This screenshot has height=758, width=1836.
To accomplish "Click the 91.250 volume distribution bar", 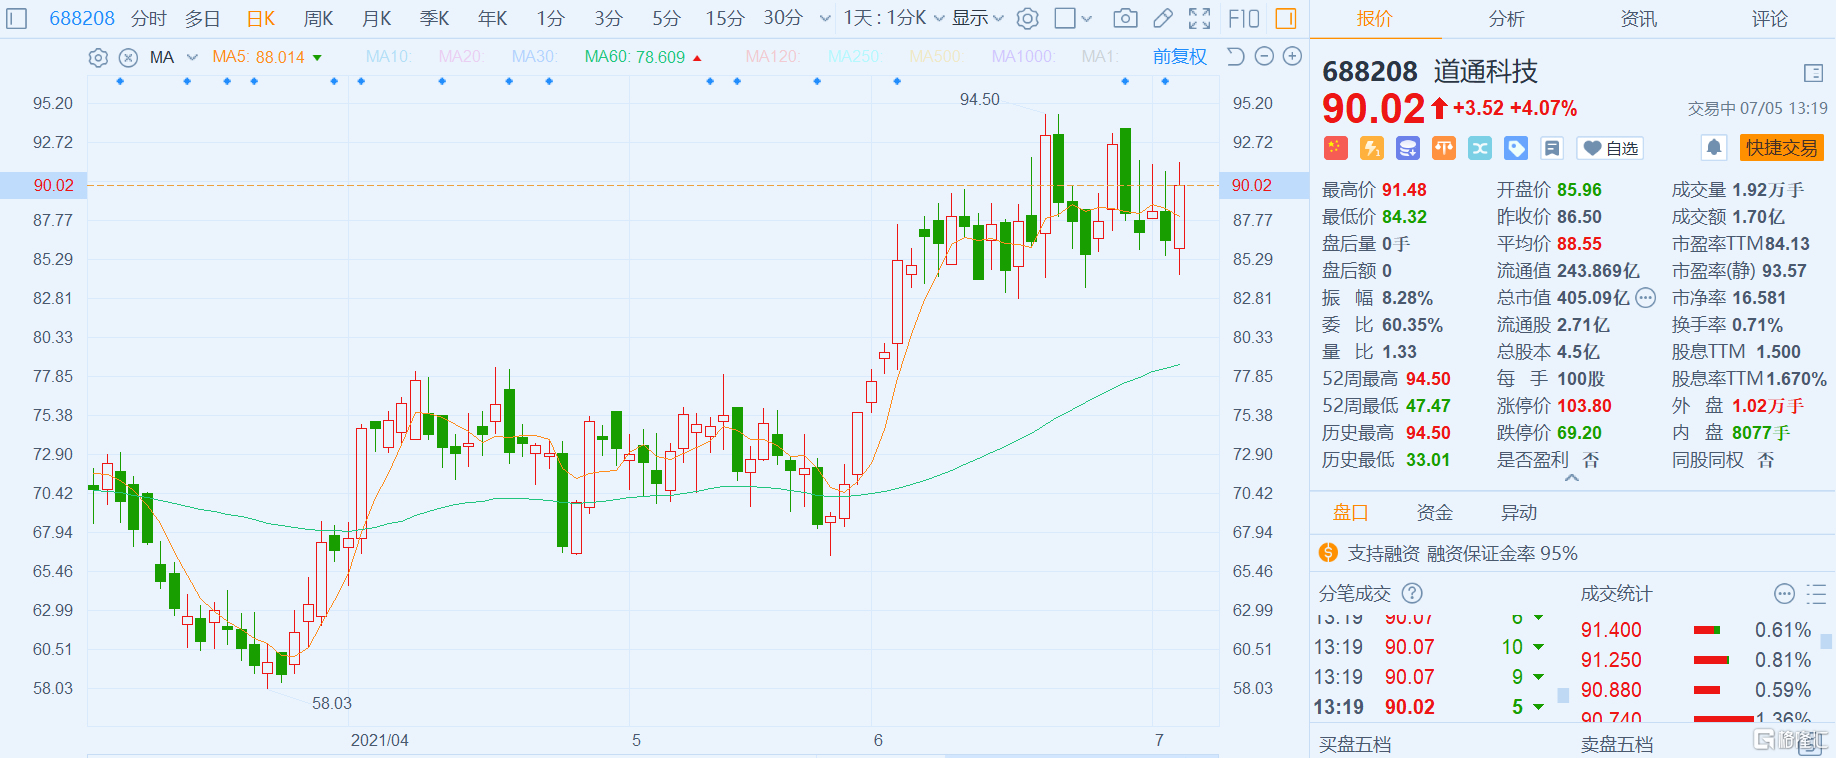I will 1711,660.
